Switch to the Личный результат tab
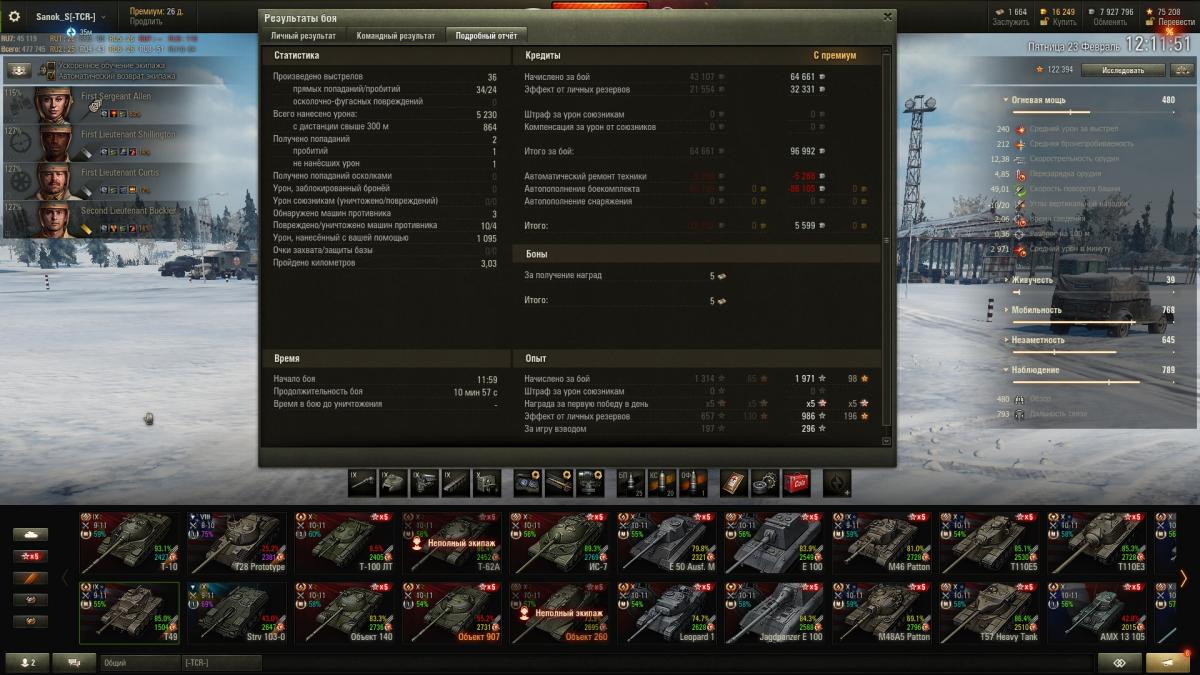 (x=303, y=35)
